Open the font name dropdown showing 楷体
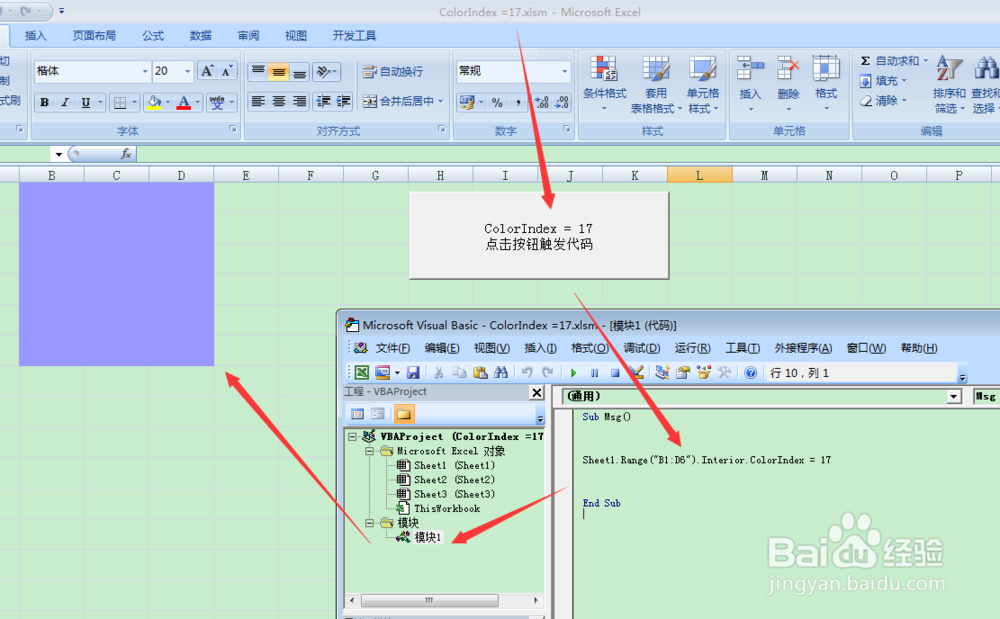Screen dimensions: 1000x619 pos(145,71)
